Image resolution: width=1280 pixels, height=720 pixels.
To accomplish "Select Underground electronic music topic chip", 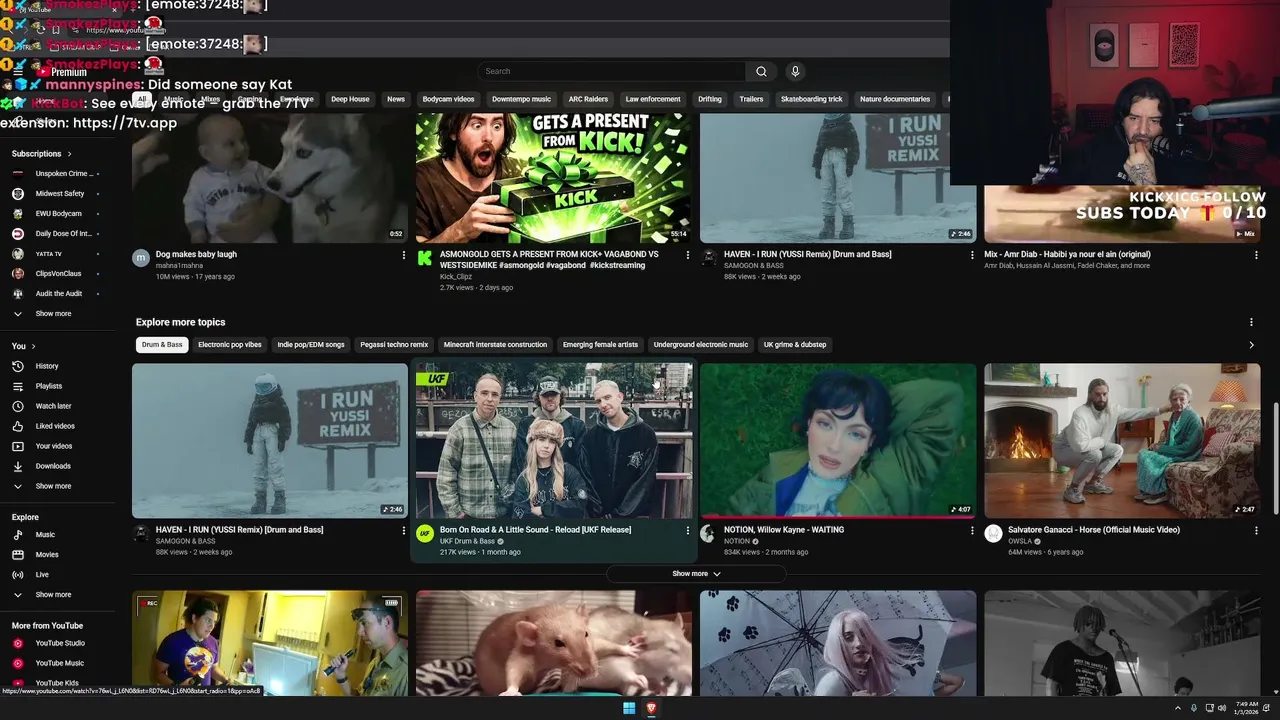I will click(x=701, y=345).
